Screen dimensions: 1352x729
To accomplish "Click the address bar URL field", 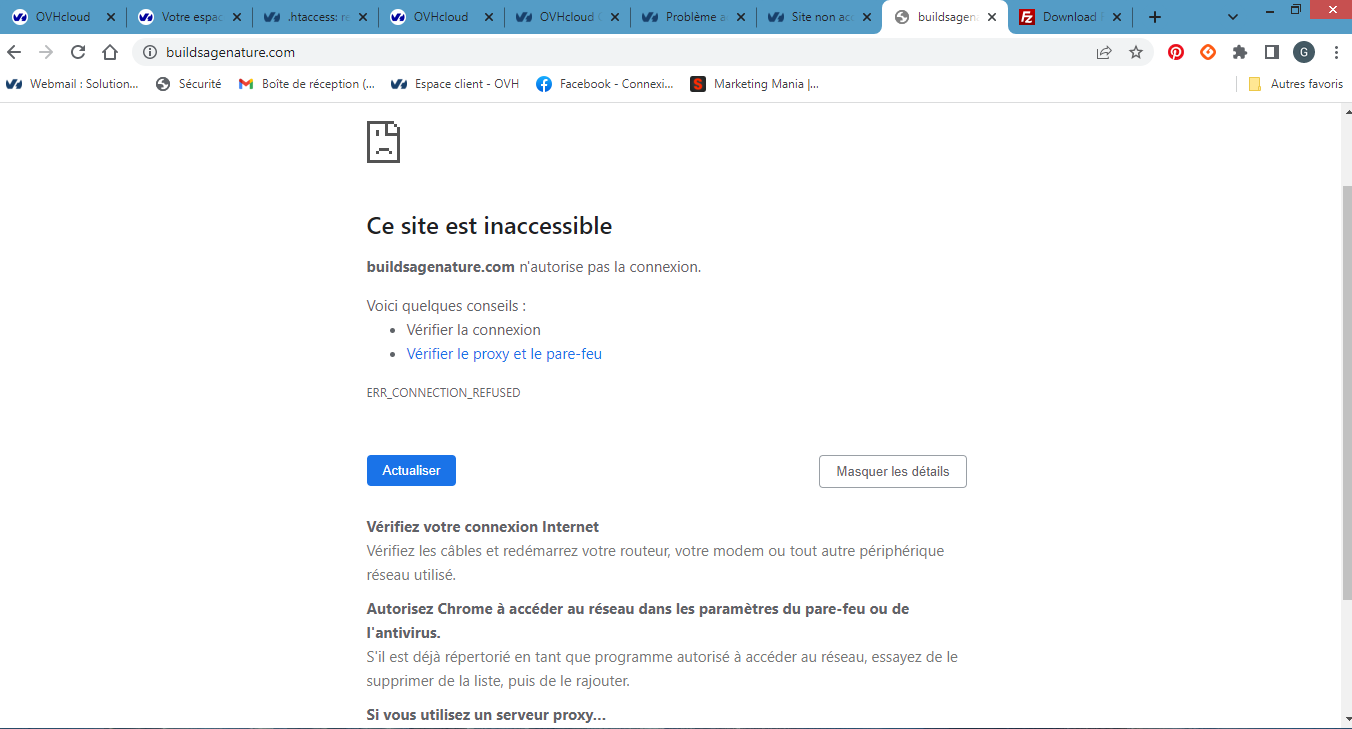I will (x=600, y=52).
